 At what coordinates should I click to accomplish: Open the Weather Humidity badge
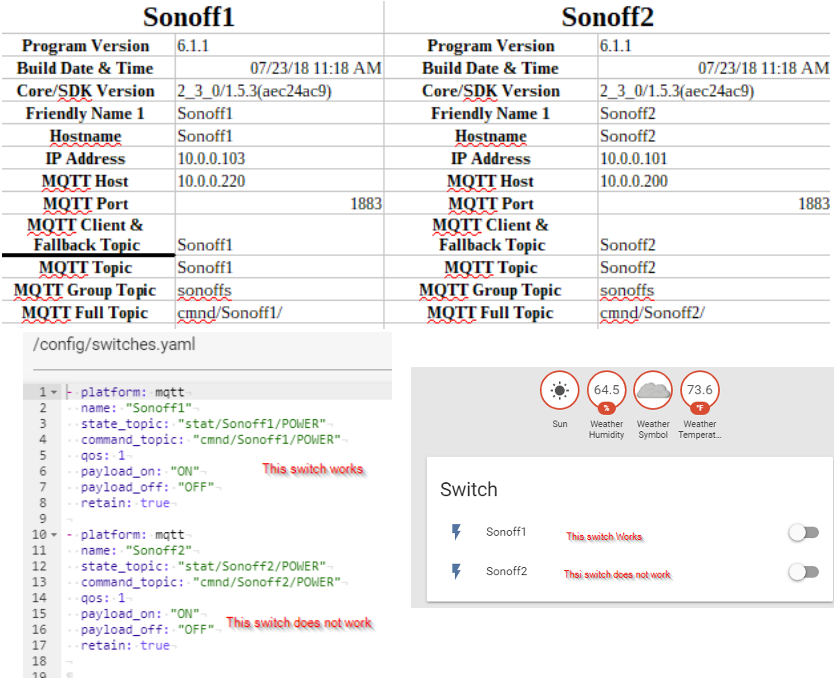[605, 390]
